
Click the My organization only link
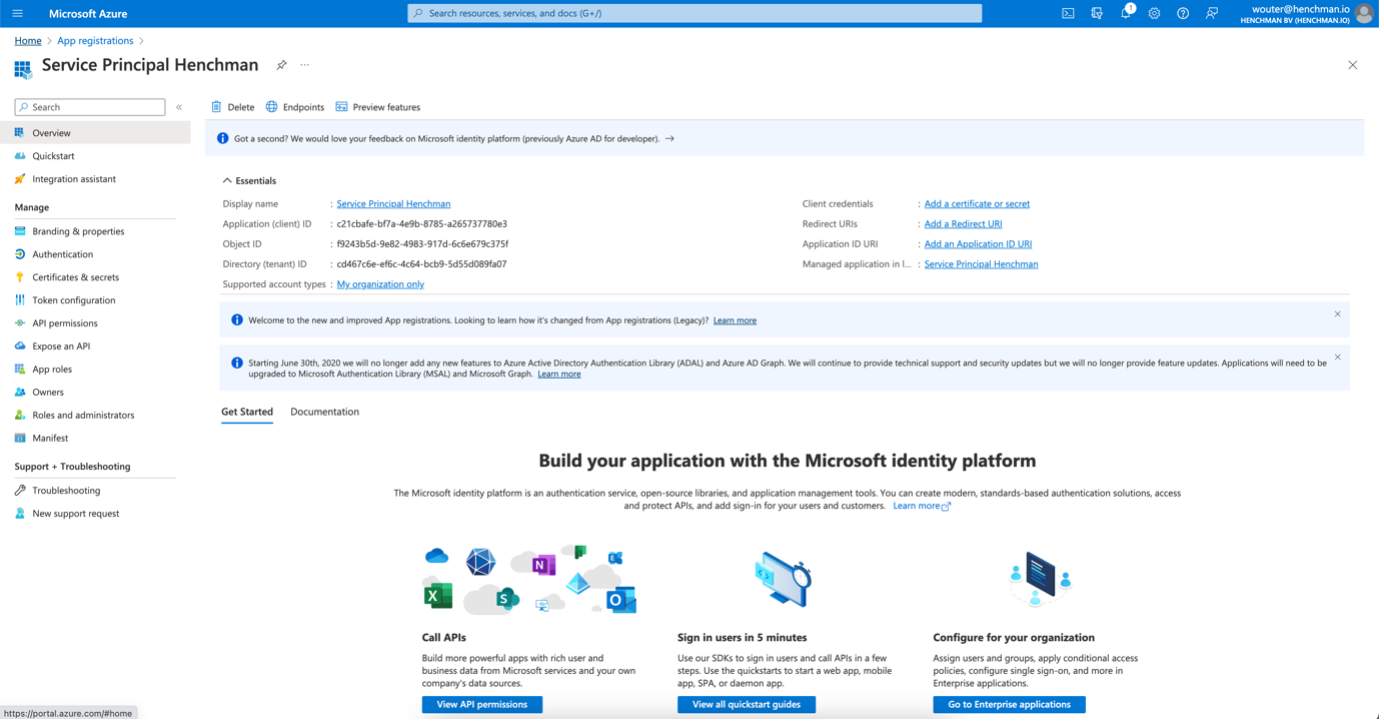pos(382,285)
